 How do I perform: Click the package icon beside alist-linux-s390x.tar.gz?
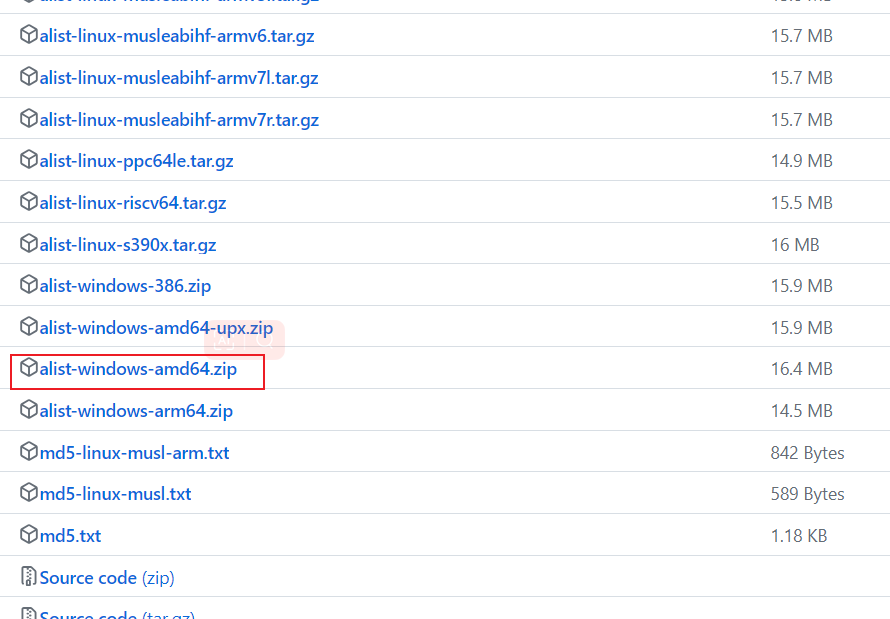pyautogui.click(x=27, y=243)
